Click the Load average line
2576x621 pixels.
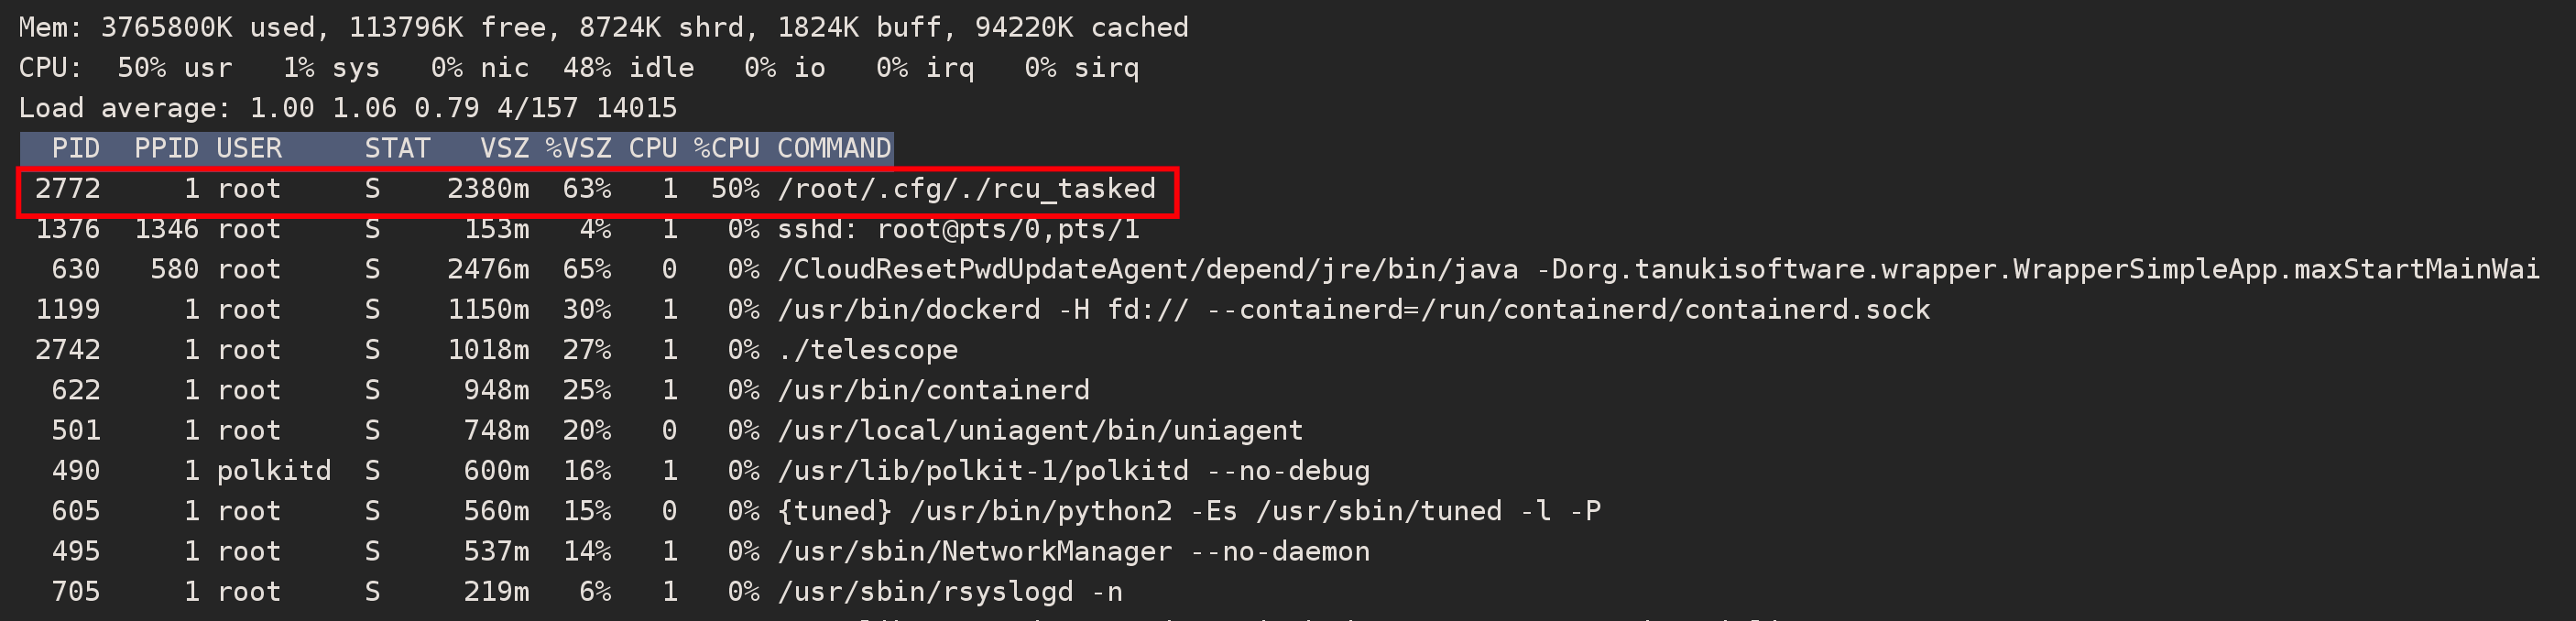coord(347,108)
